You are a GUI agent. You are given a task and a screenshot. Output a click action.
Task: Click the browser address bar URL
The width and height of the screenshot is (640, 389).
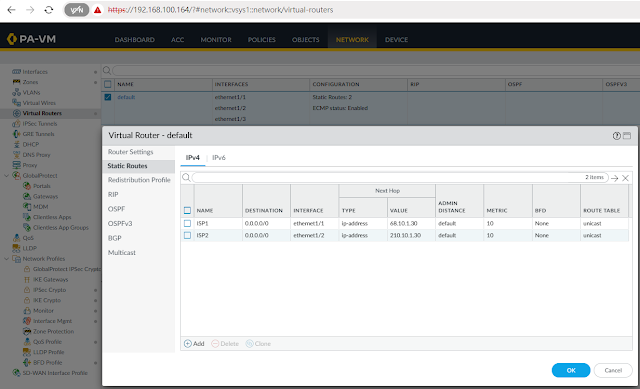pos(220,10)
